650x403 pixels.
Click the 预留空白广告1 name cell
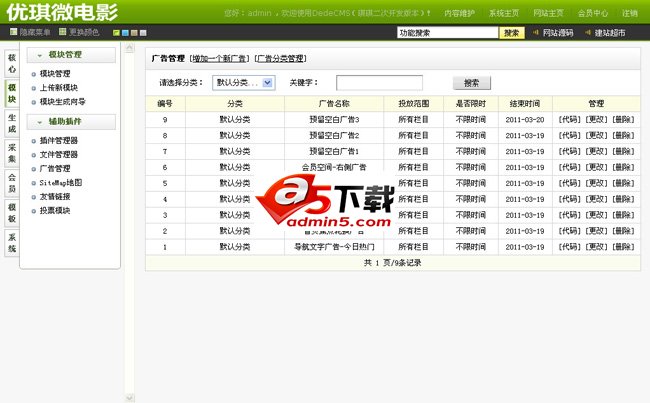click(x=334, y=151)
